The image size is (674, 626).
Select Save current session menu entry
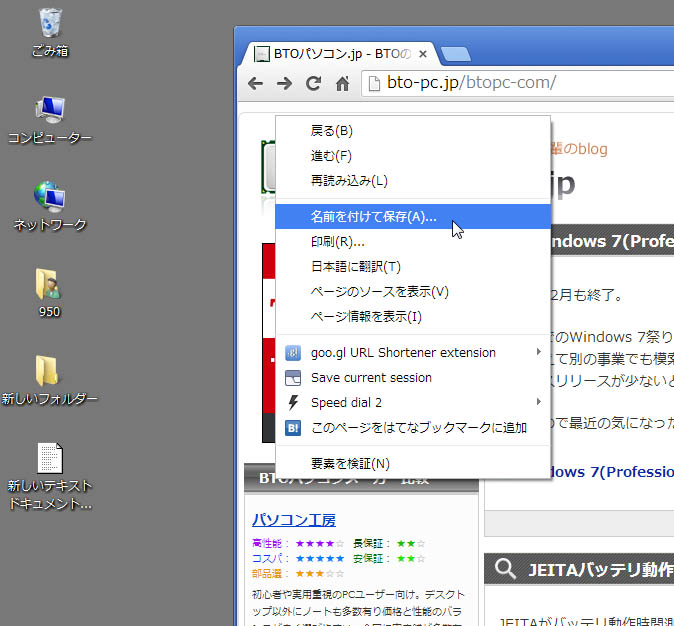pos(413,377)
